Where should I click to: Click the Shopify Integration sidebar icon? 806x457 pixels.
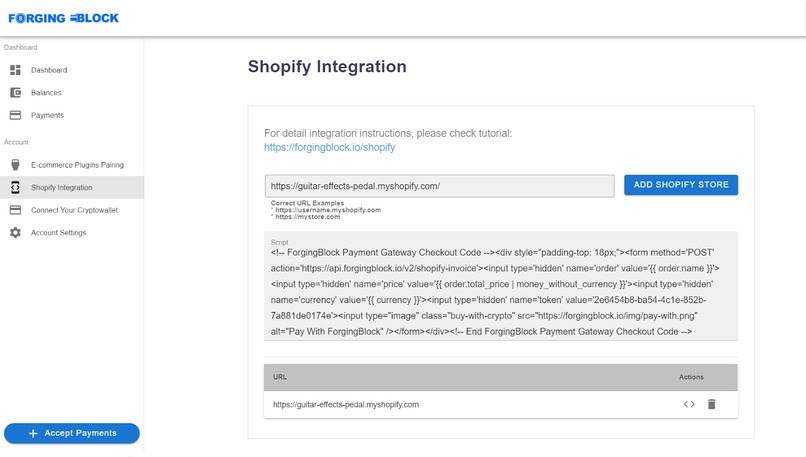(x=15, y=187)
